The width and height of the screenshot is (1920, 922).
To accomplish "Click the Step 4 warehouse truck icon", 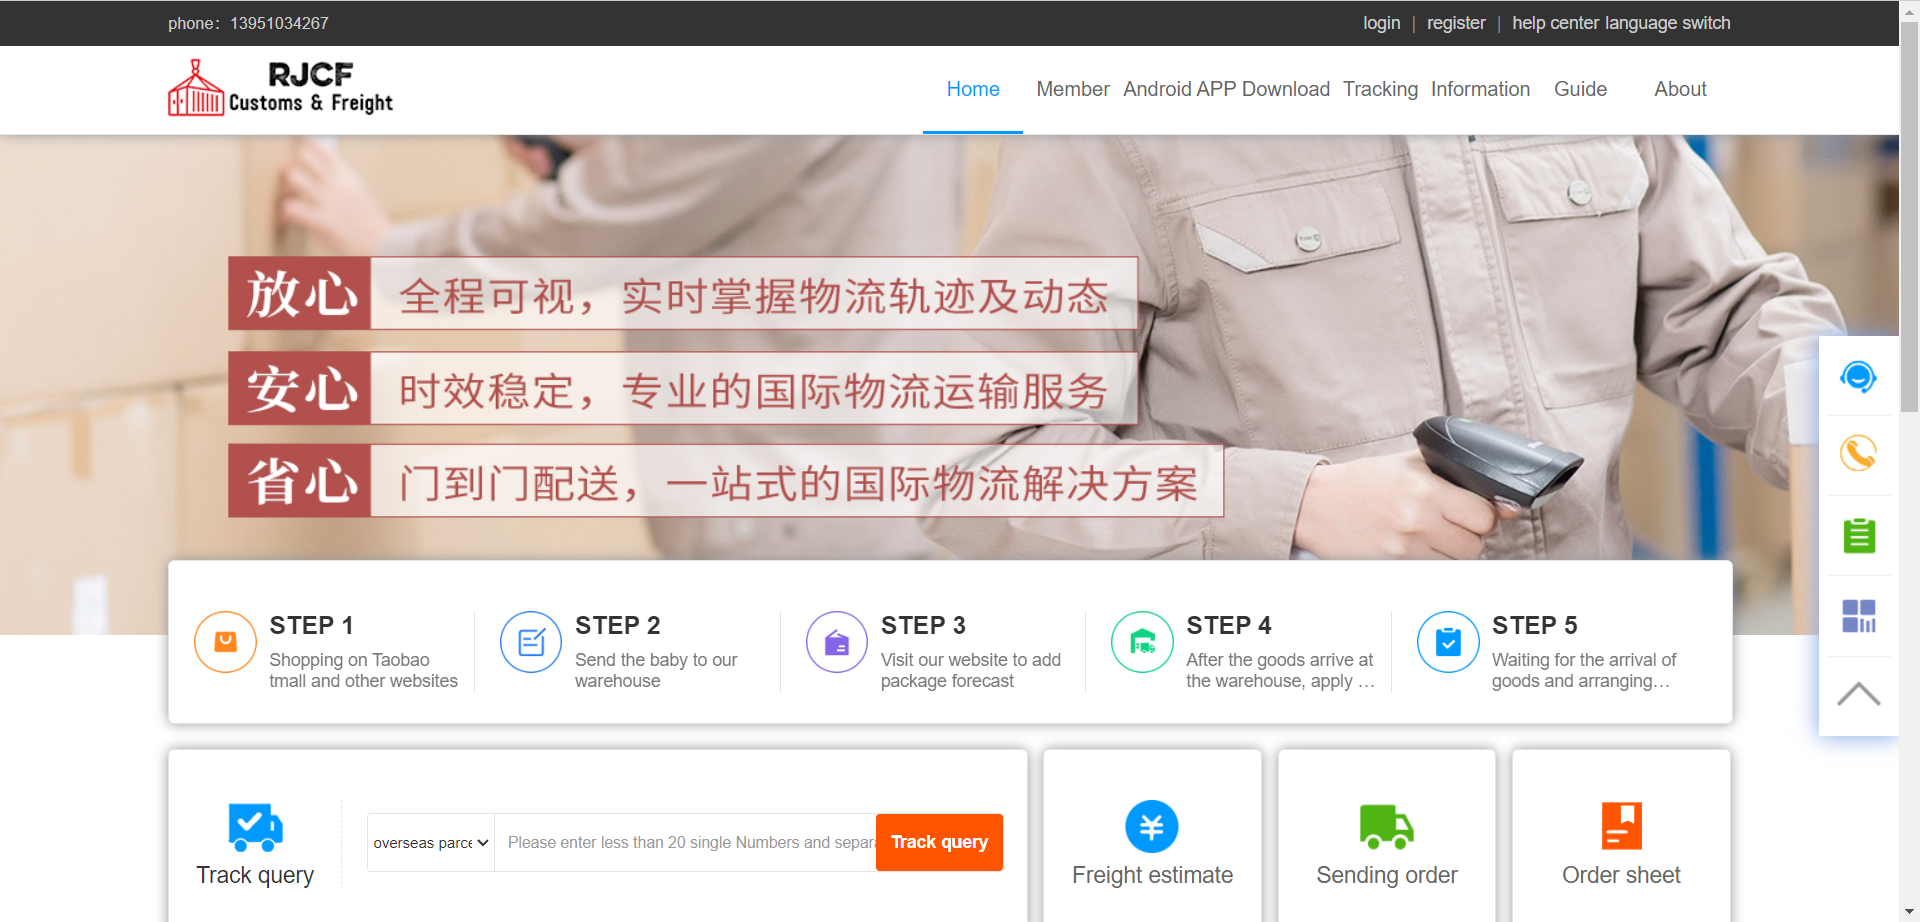I will click(1142, 642).
